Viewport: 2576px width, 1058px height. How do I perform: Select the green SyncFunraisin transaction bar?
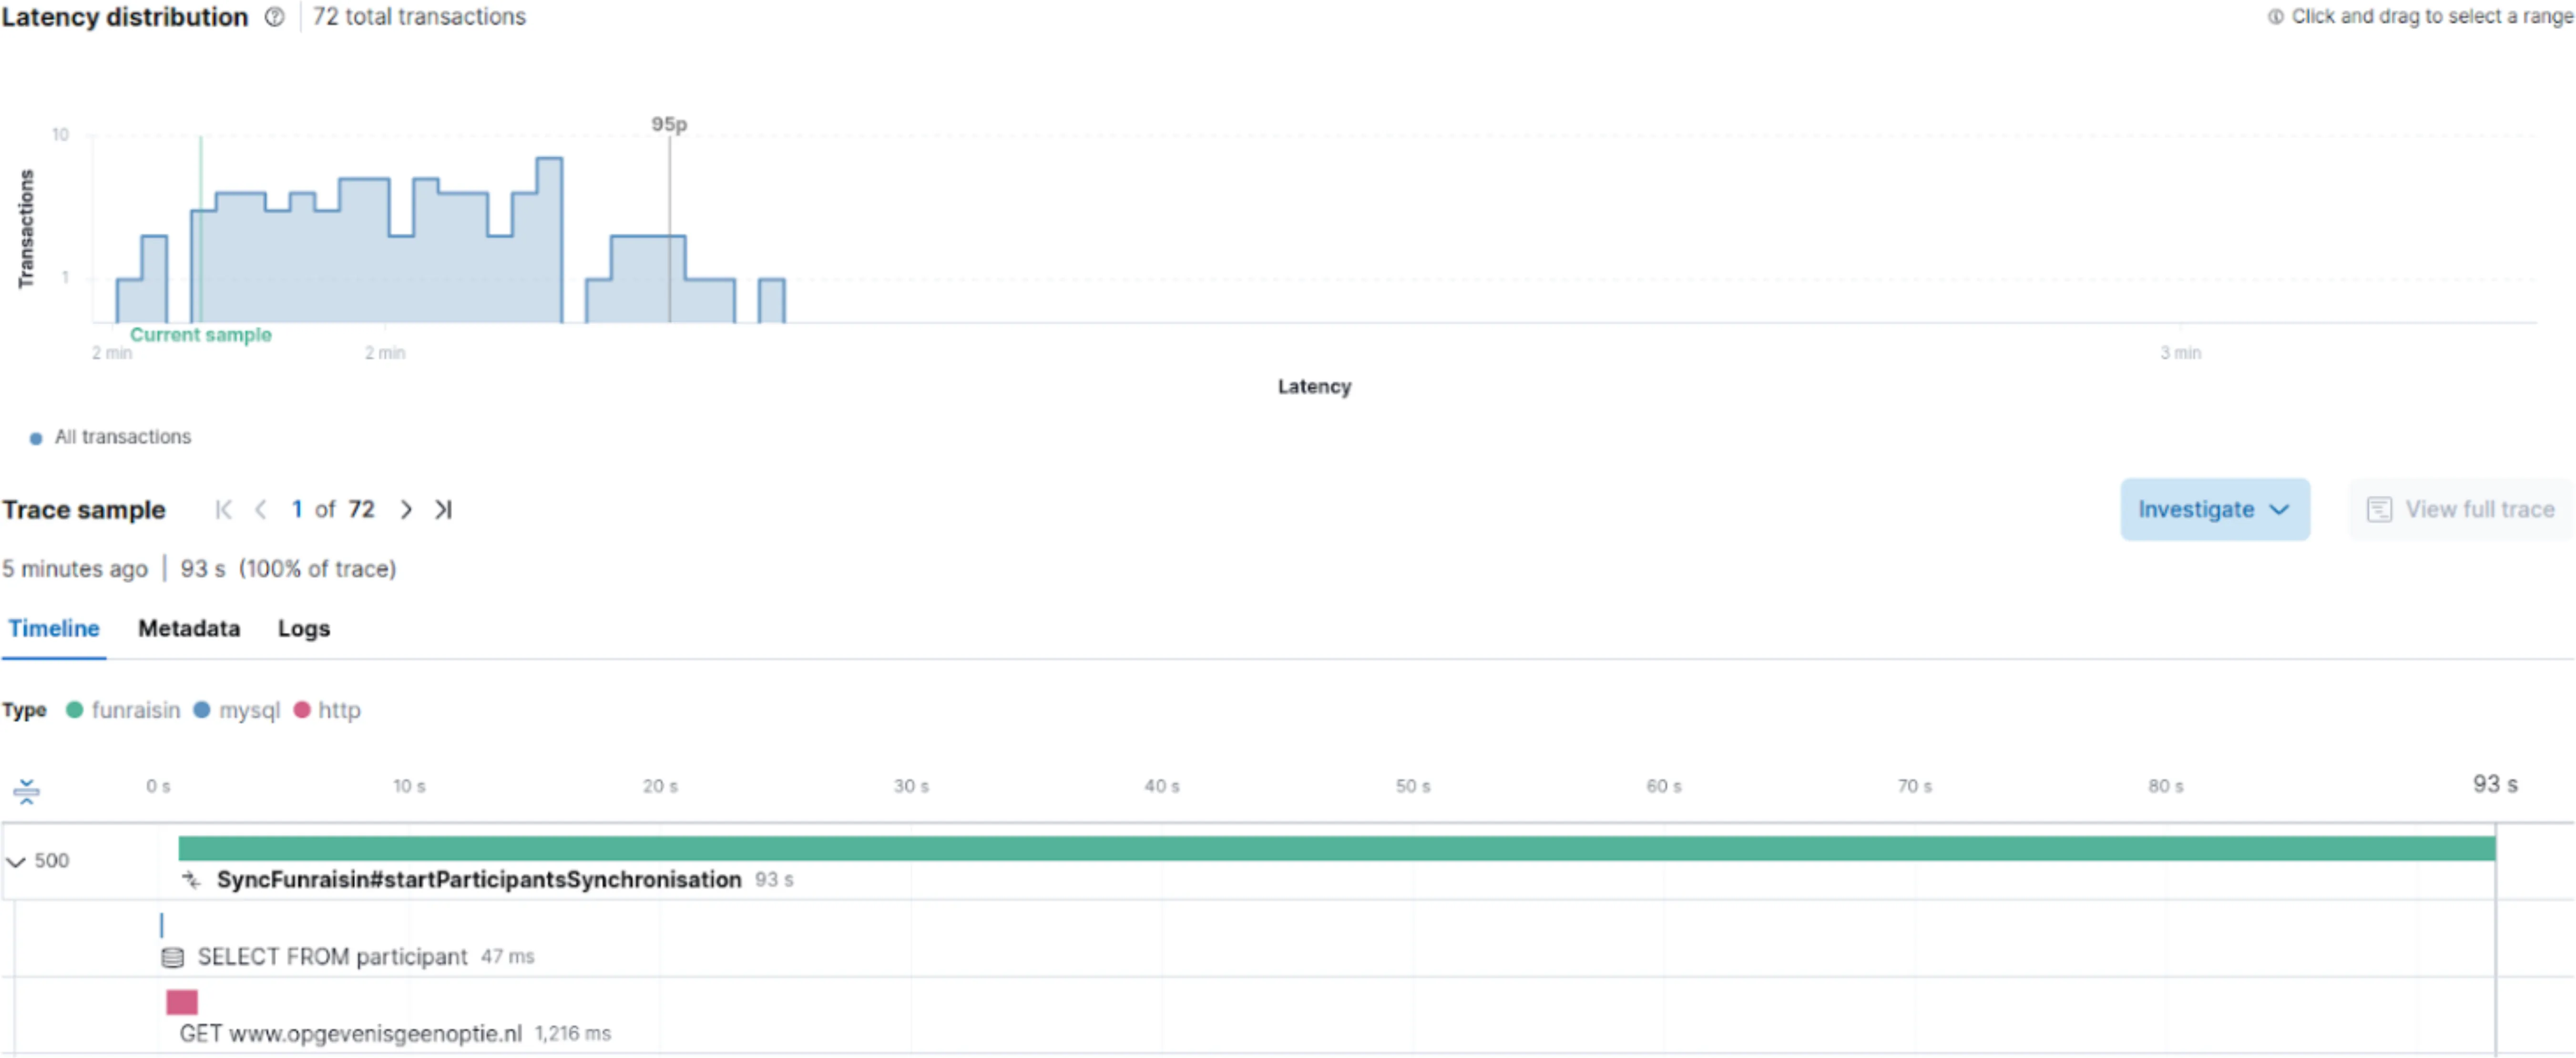[x=1336, y=849]
